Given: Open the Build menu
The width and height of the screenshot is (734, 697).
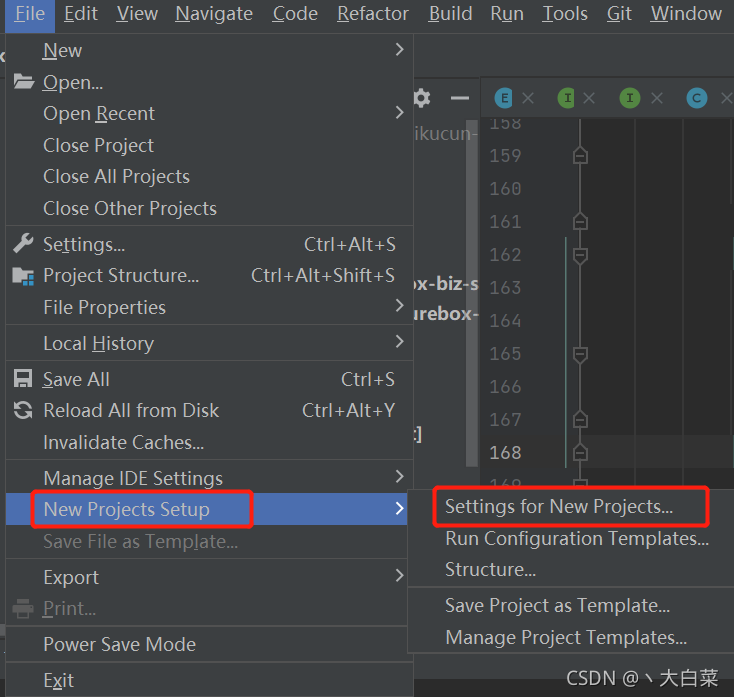Looking at the screenshot, I should point(450,14).
